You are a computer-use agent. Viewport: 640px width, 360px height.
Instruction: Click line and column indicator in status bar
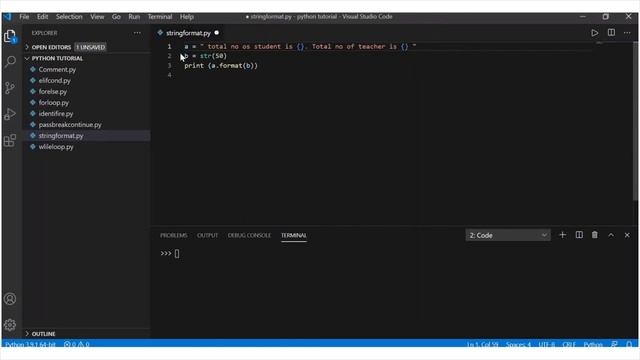pos(482,344)
